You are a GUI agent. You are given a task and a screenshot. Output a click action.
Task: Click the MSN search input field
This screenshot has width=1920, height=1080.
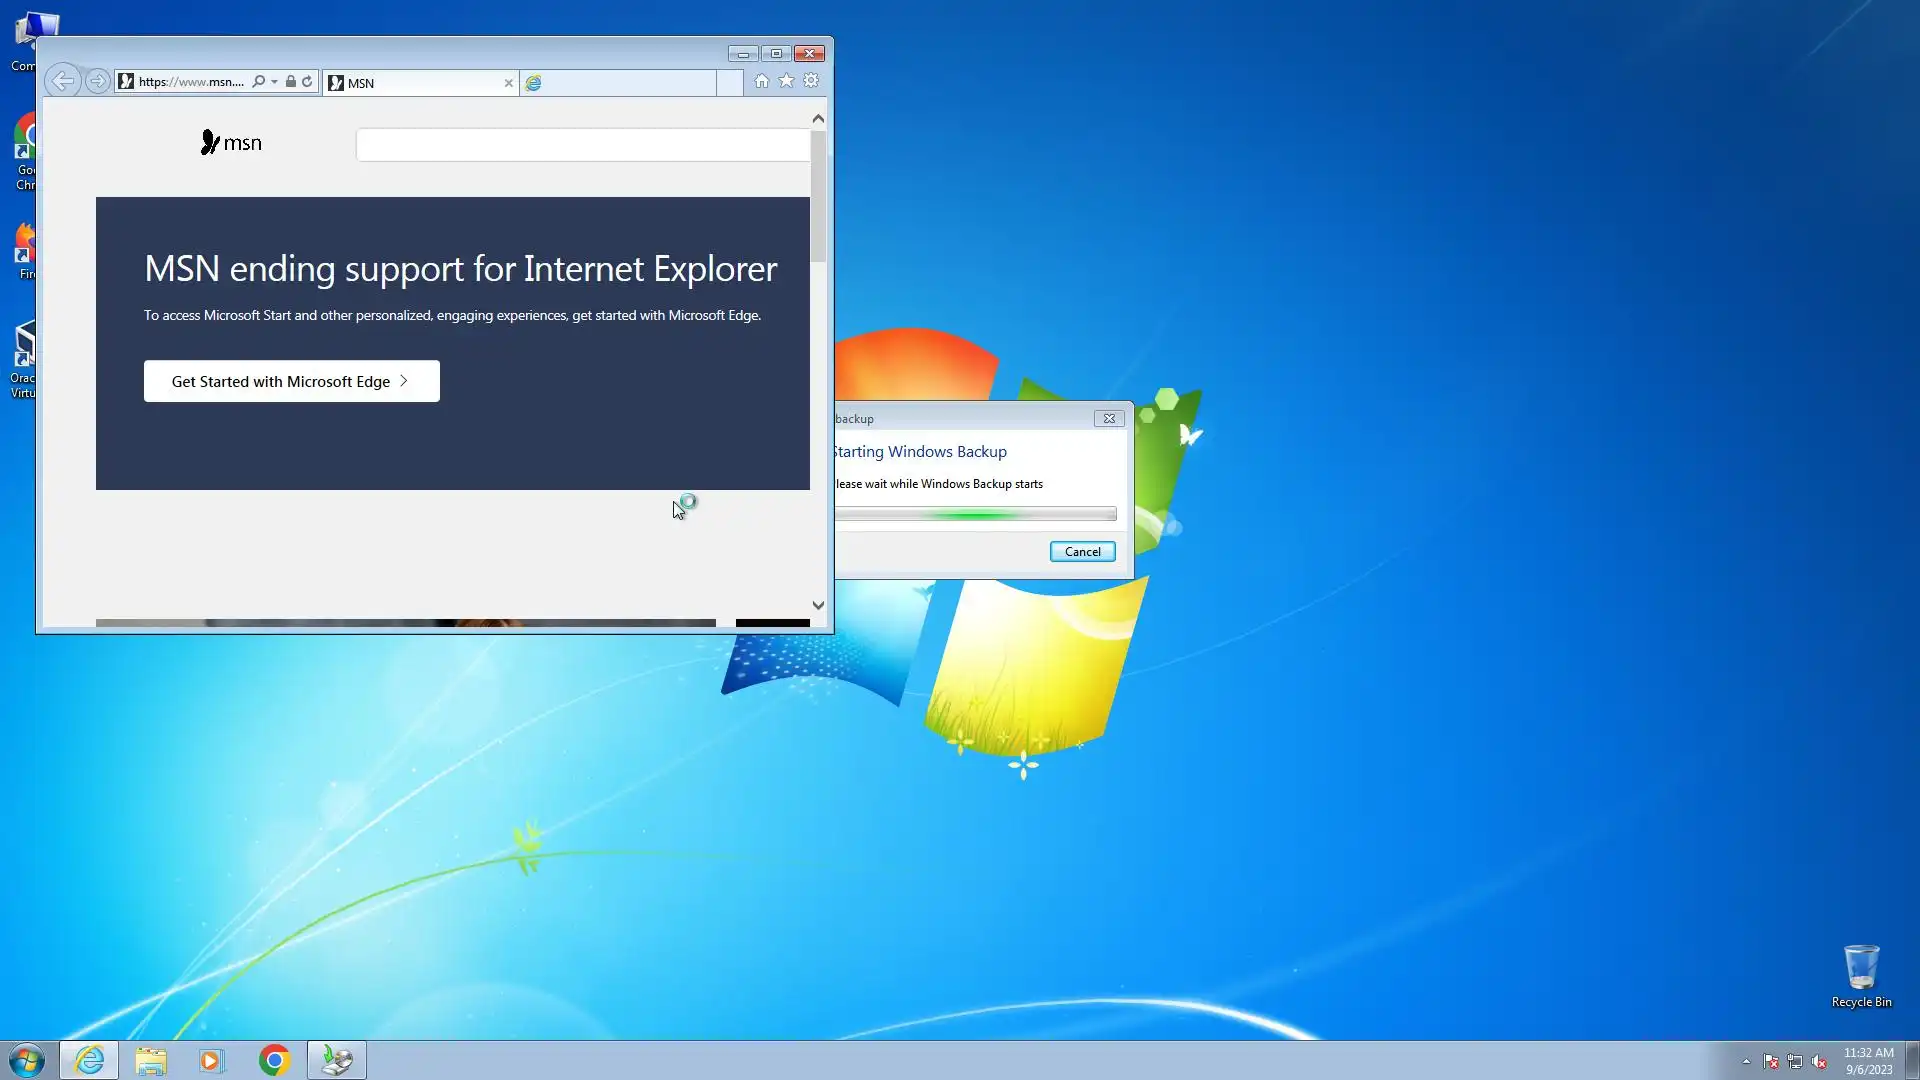[582, 145]
